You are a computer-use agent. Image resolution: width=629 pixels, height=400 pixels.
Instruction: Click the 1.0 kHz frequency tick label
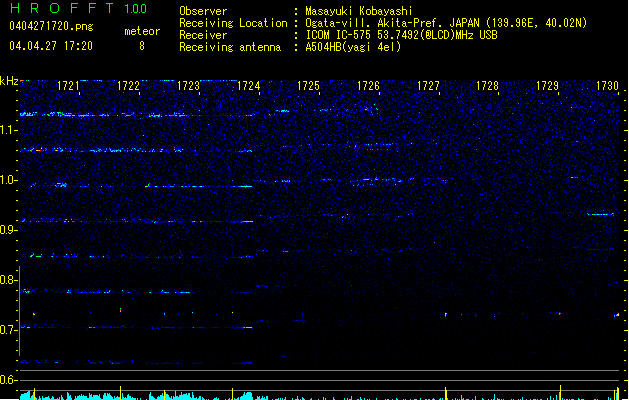pyautogui.click(x=8, y=180)
